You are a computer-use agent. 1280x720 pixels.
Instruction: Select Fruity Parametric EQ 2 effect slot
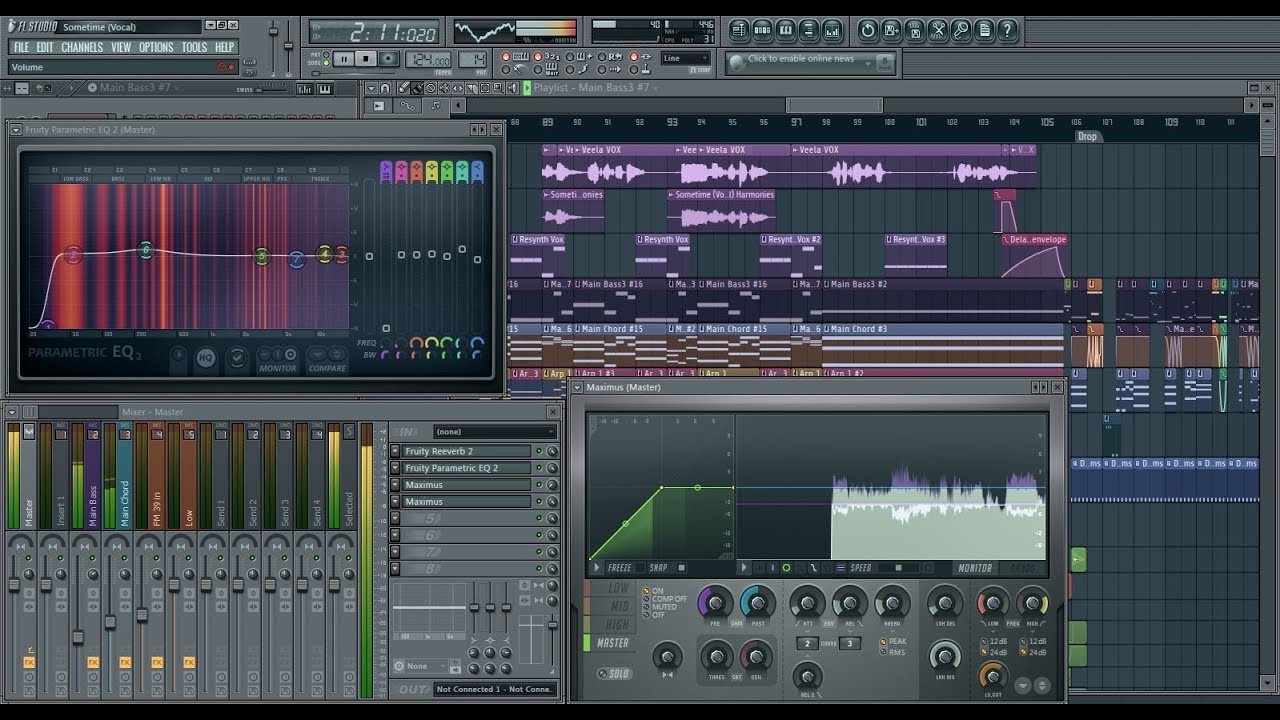point(466,468)
